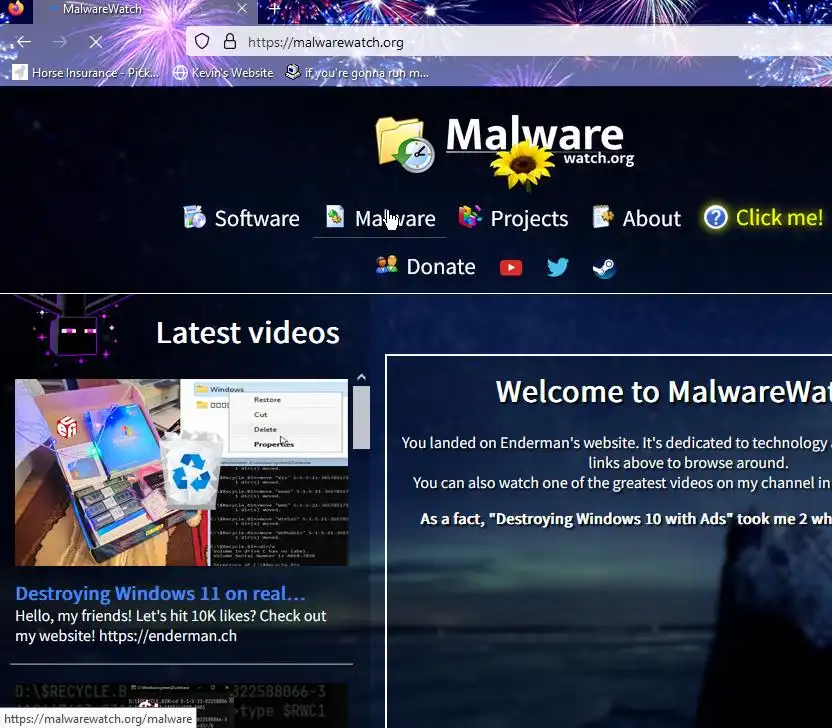Click the videos list scroll up arrow
The image size is (832, 728).
[x=361, y=377]
